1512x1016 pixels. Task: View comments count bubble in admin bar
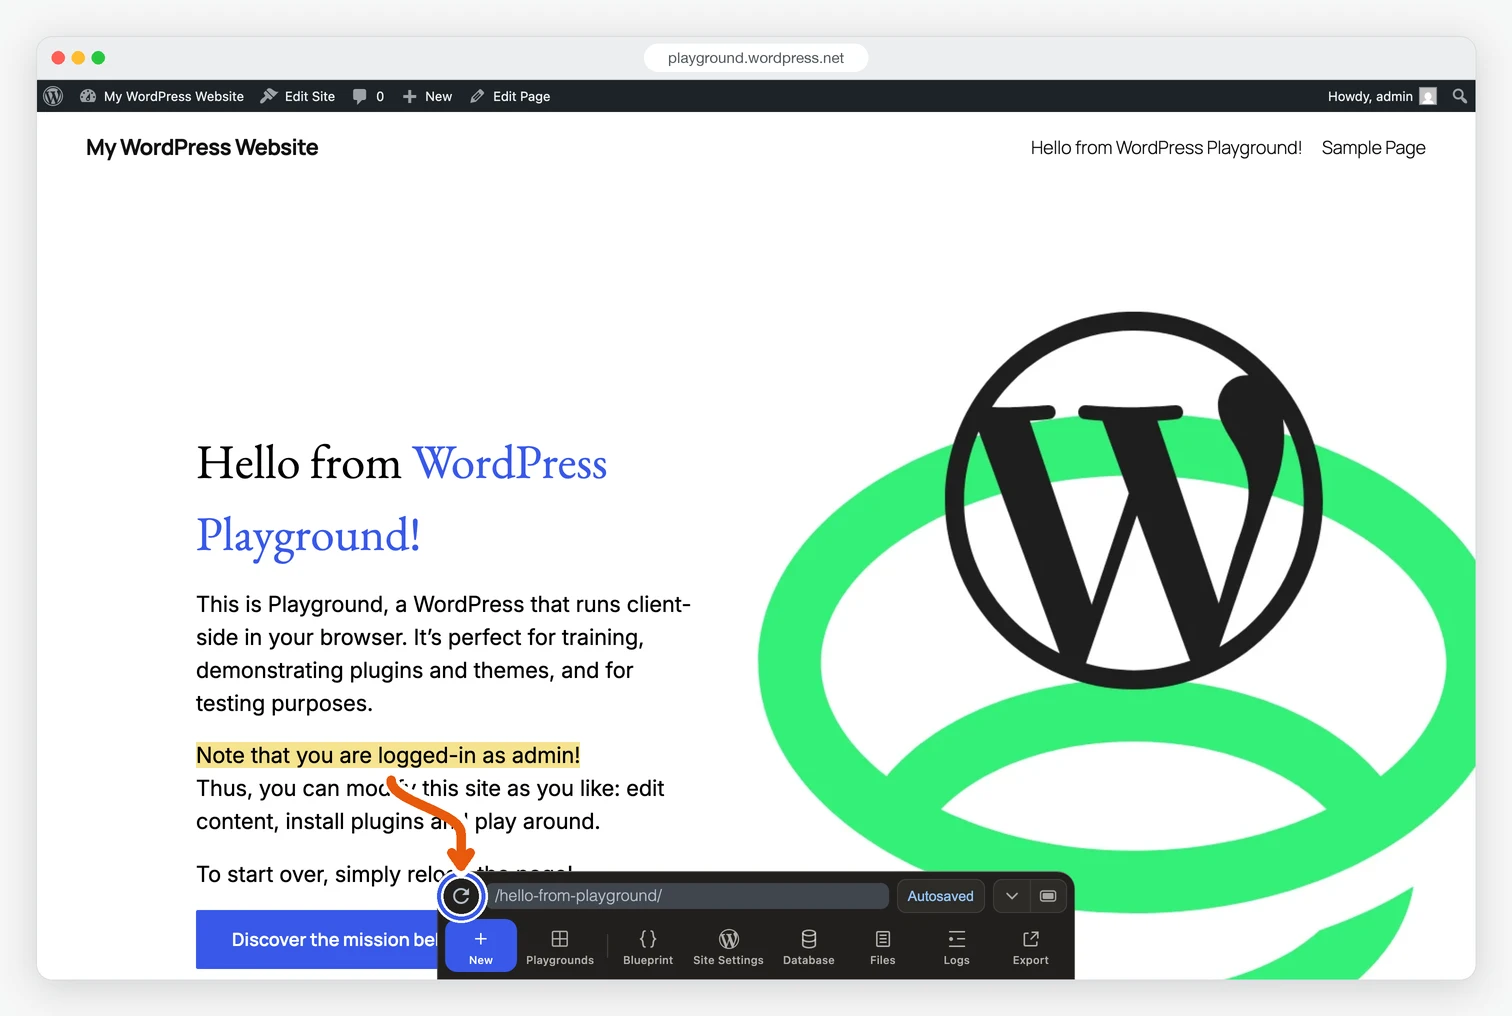click(368, 96)
